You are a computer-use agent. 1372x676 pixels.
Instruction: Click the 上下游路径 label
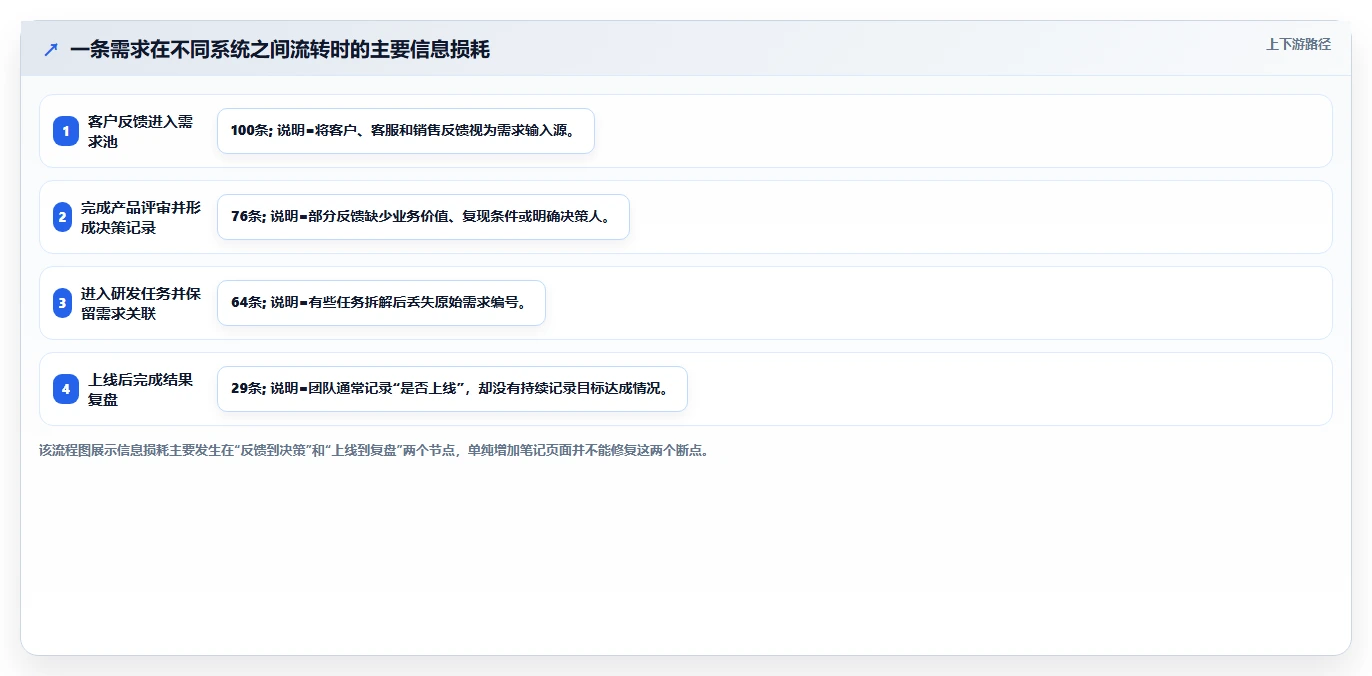click(x=1298, y=44)
